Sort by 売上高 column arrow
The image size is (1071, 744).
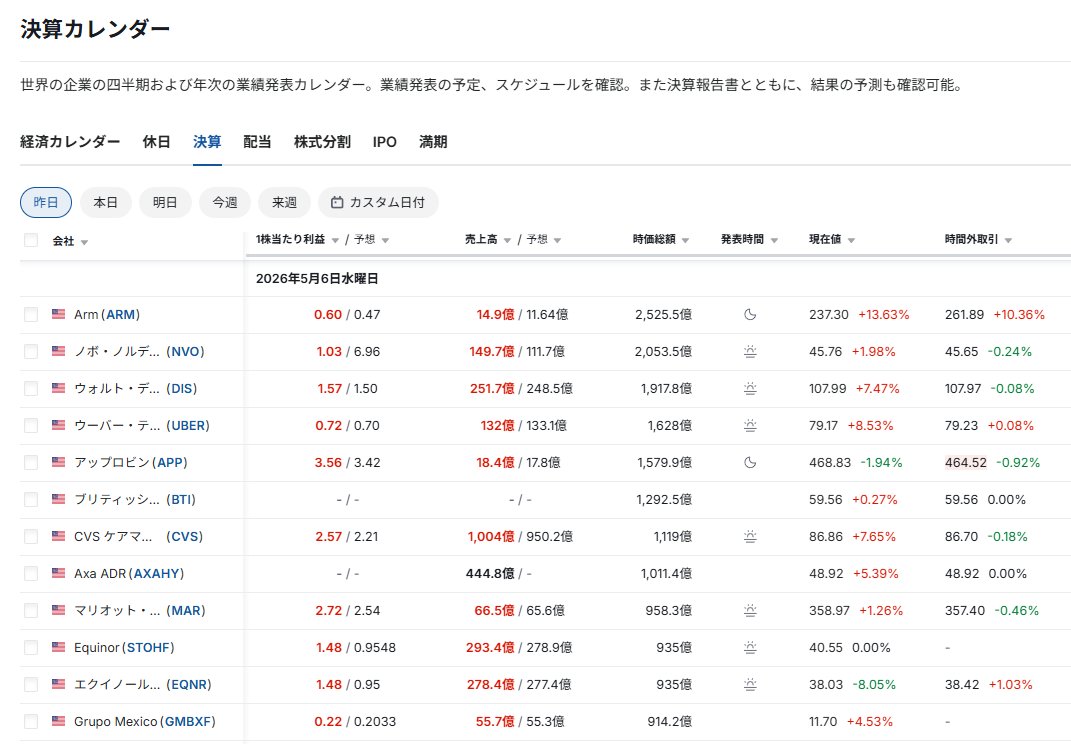[507, 240]
